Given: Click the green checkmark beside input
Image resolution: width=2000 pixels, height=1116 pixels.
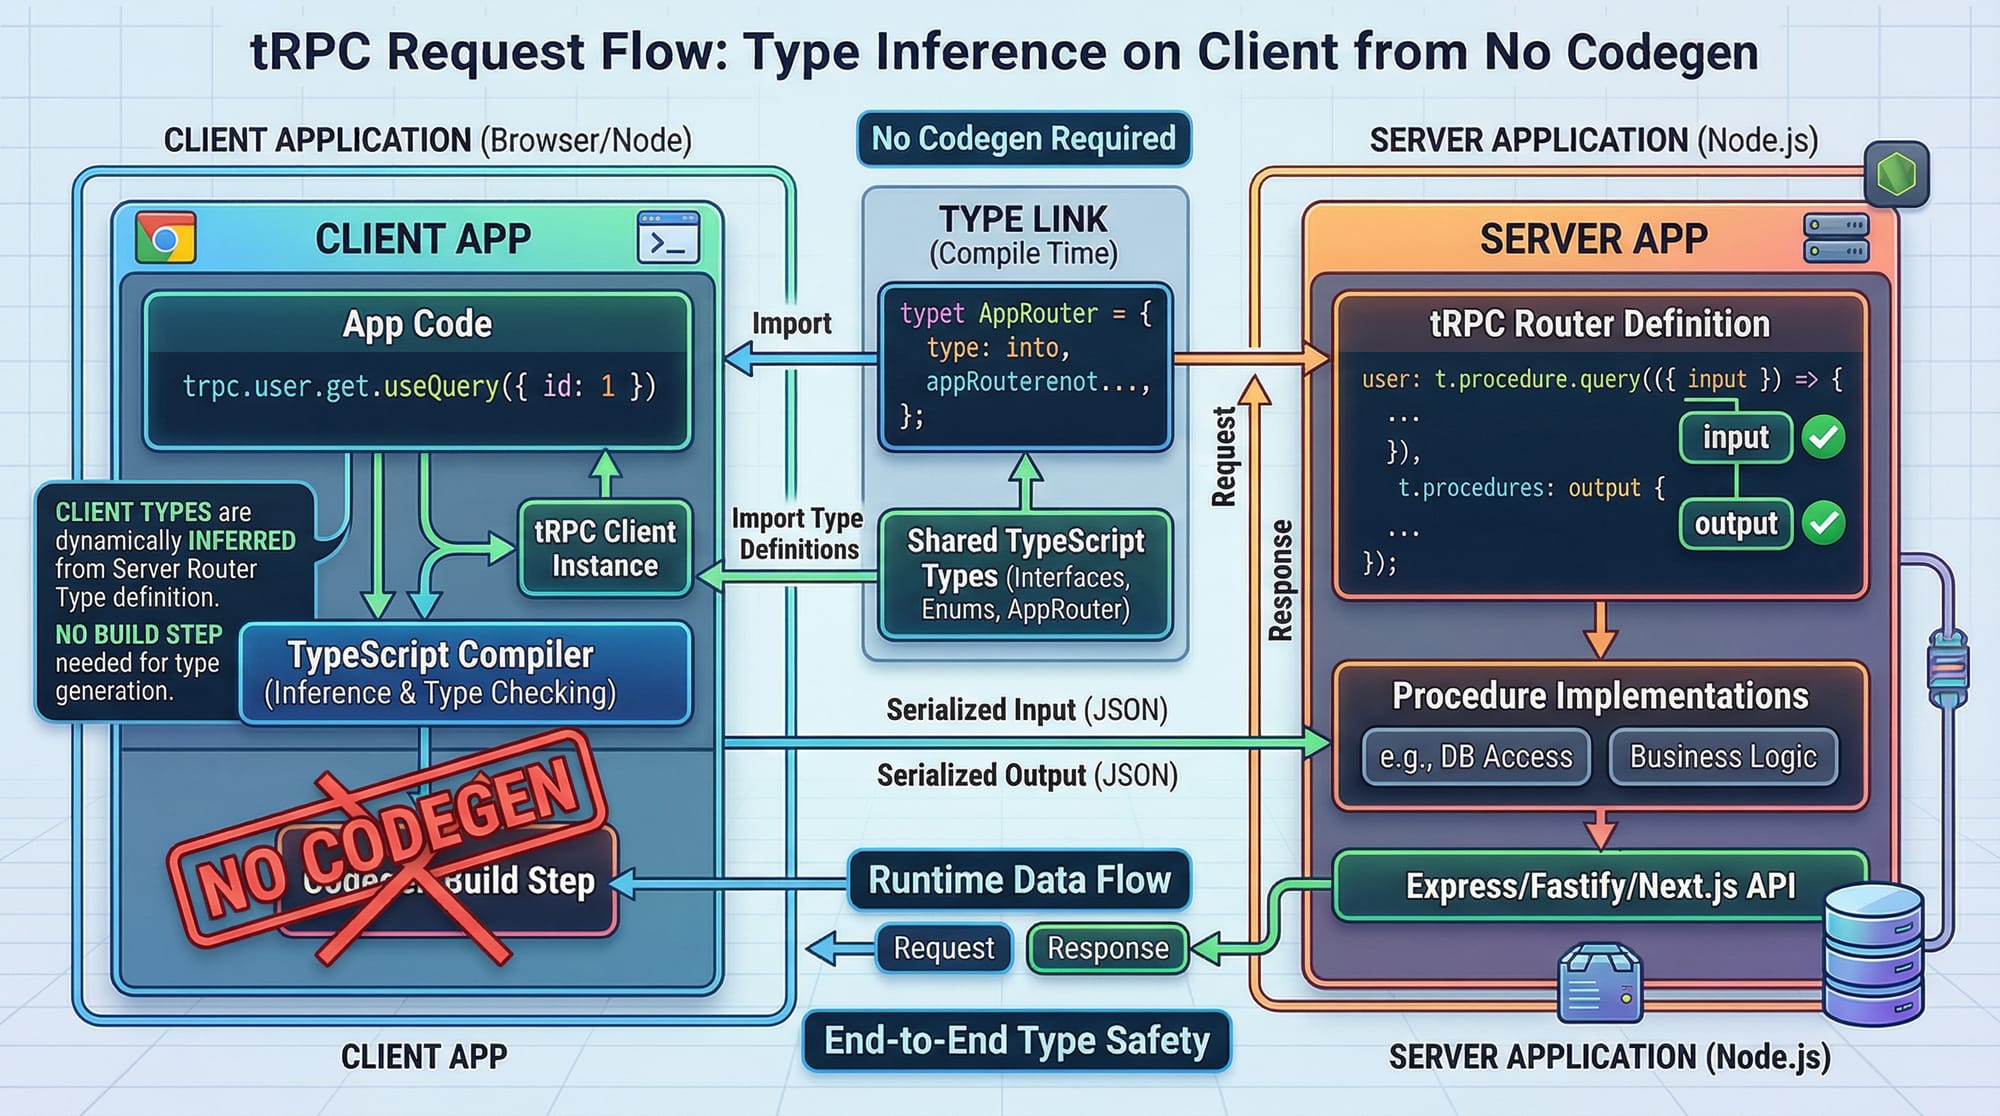Looking at the screenshot, I should [x=1823, y=437].
